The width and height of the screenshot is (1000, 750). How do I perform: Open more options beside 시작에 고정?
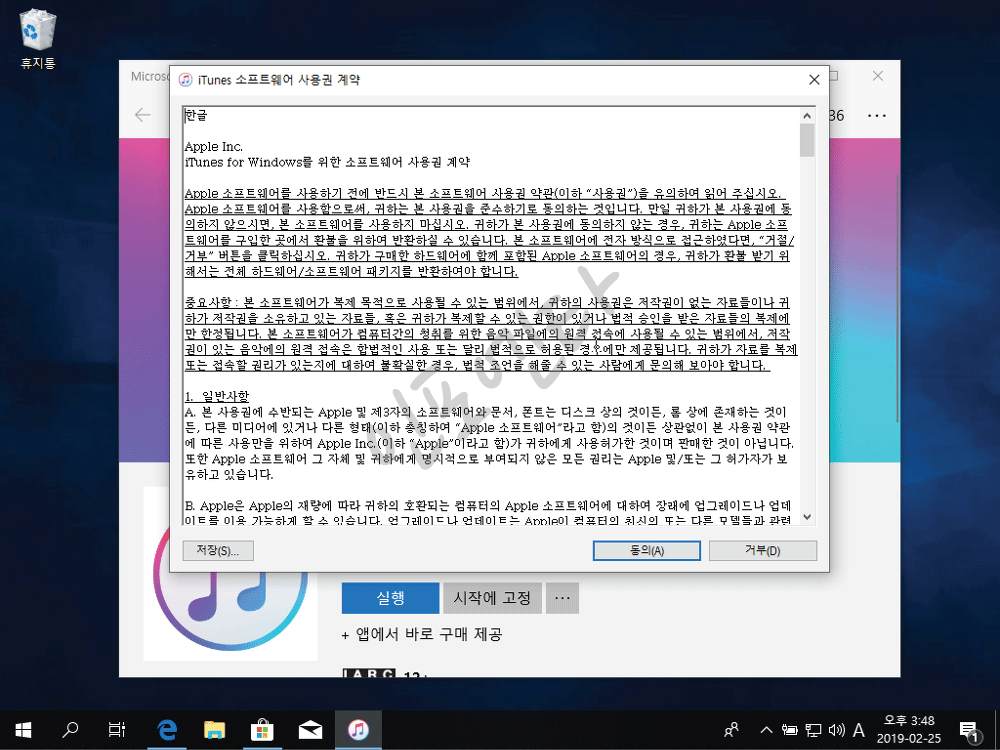(x=562, y=598)
